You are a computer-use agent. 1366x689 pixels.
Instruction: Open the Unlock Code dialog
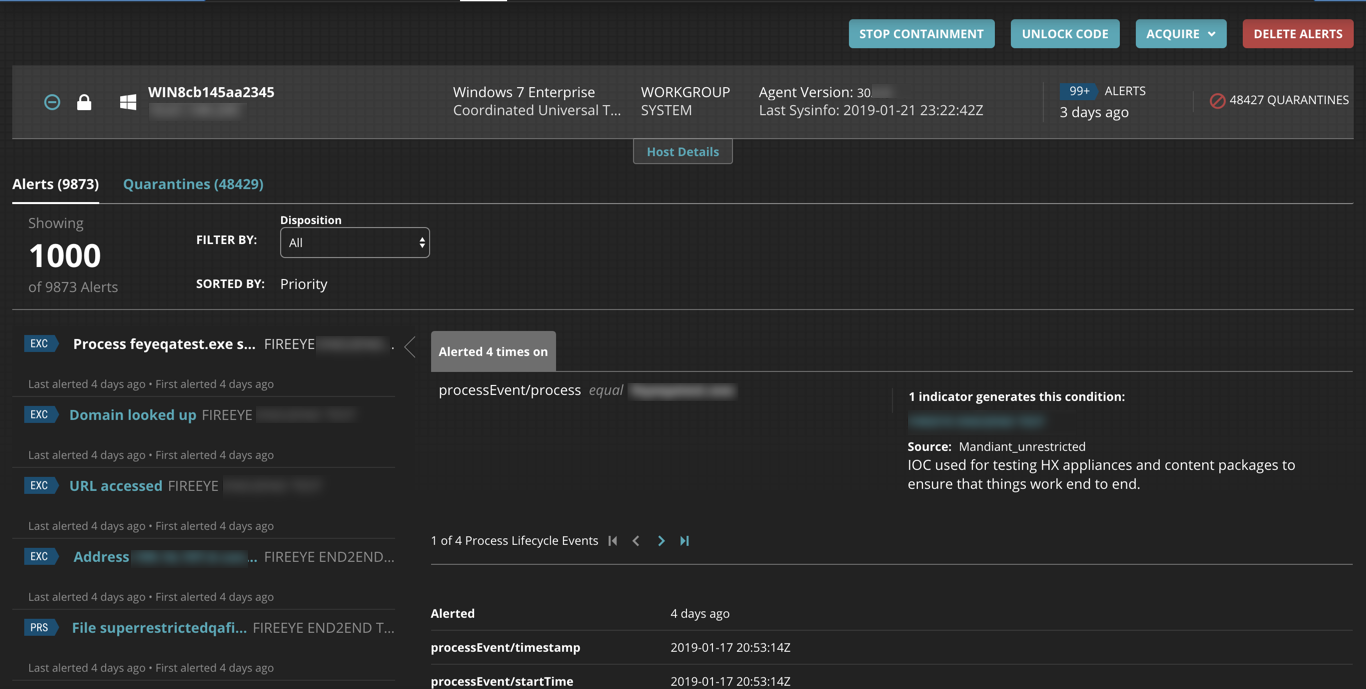(1065, 34)
